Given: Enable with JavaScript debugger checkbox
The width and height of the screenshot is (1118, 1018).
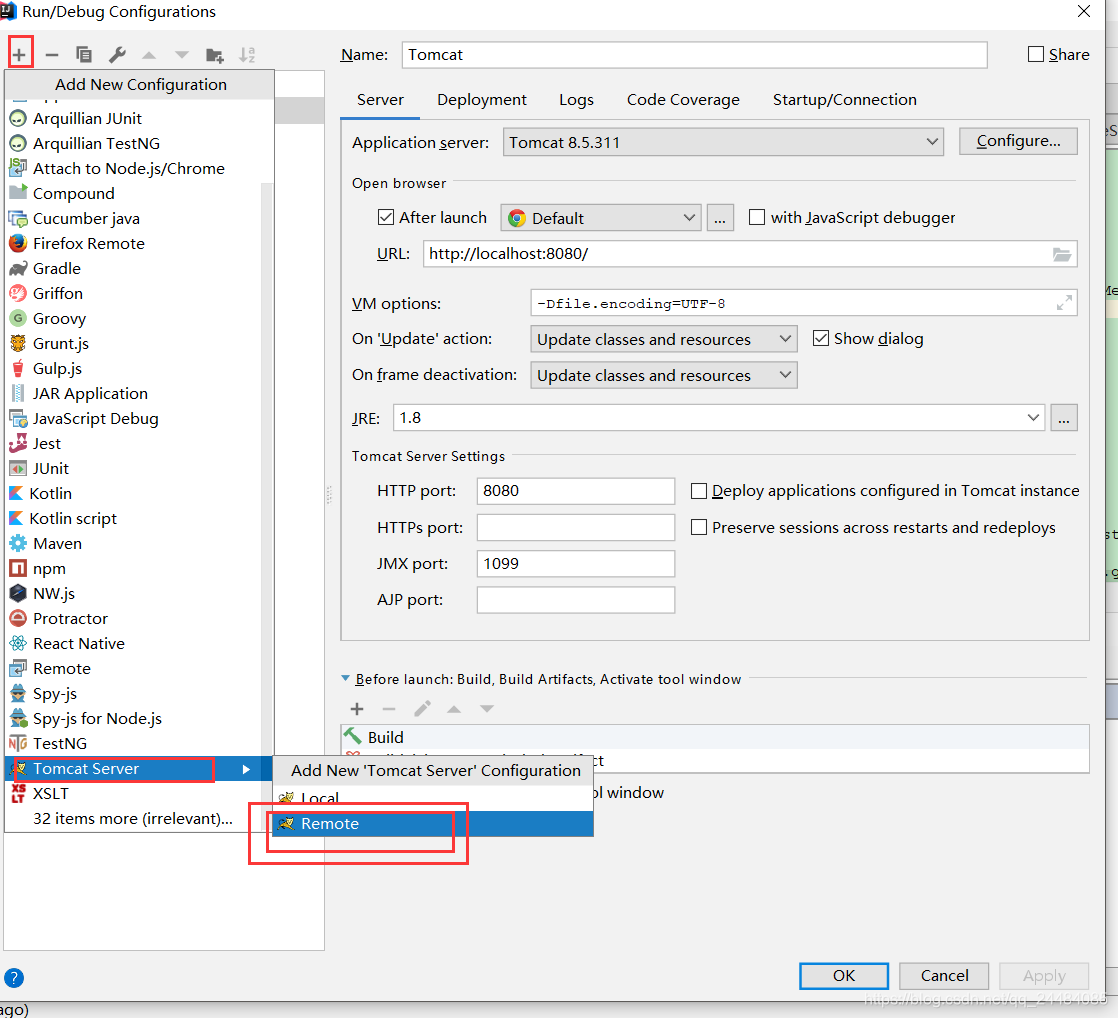Looking at the screenshot, I should [x=757, y=217].
